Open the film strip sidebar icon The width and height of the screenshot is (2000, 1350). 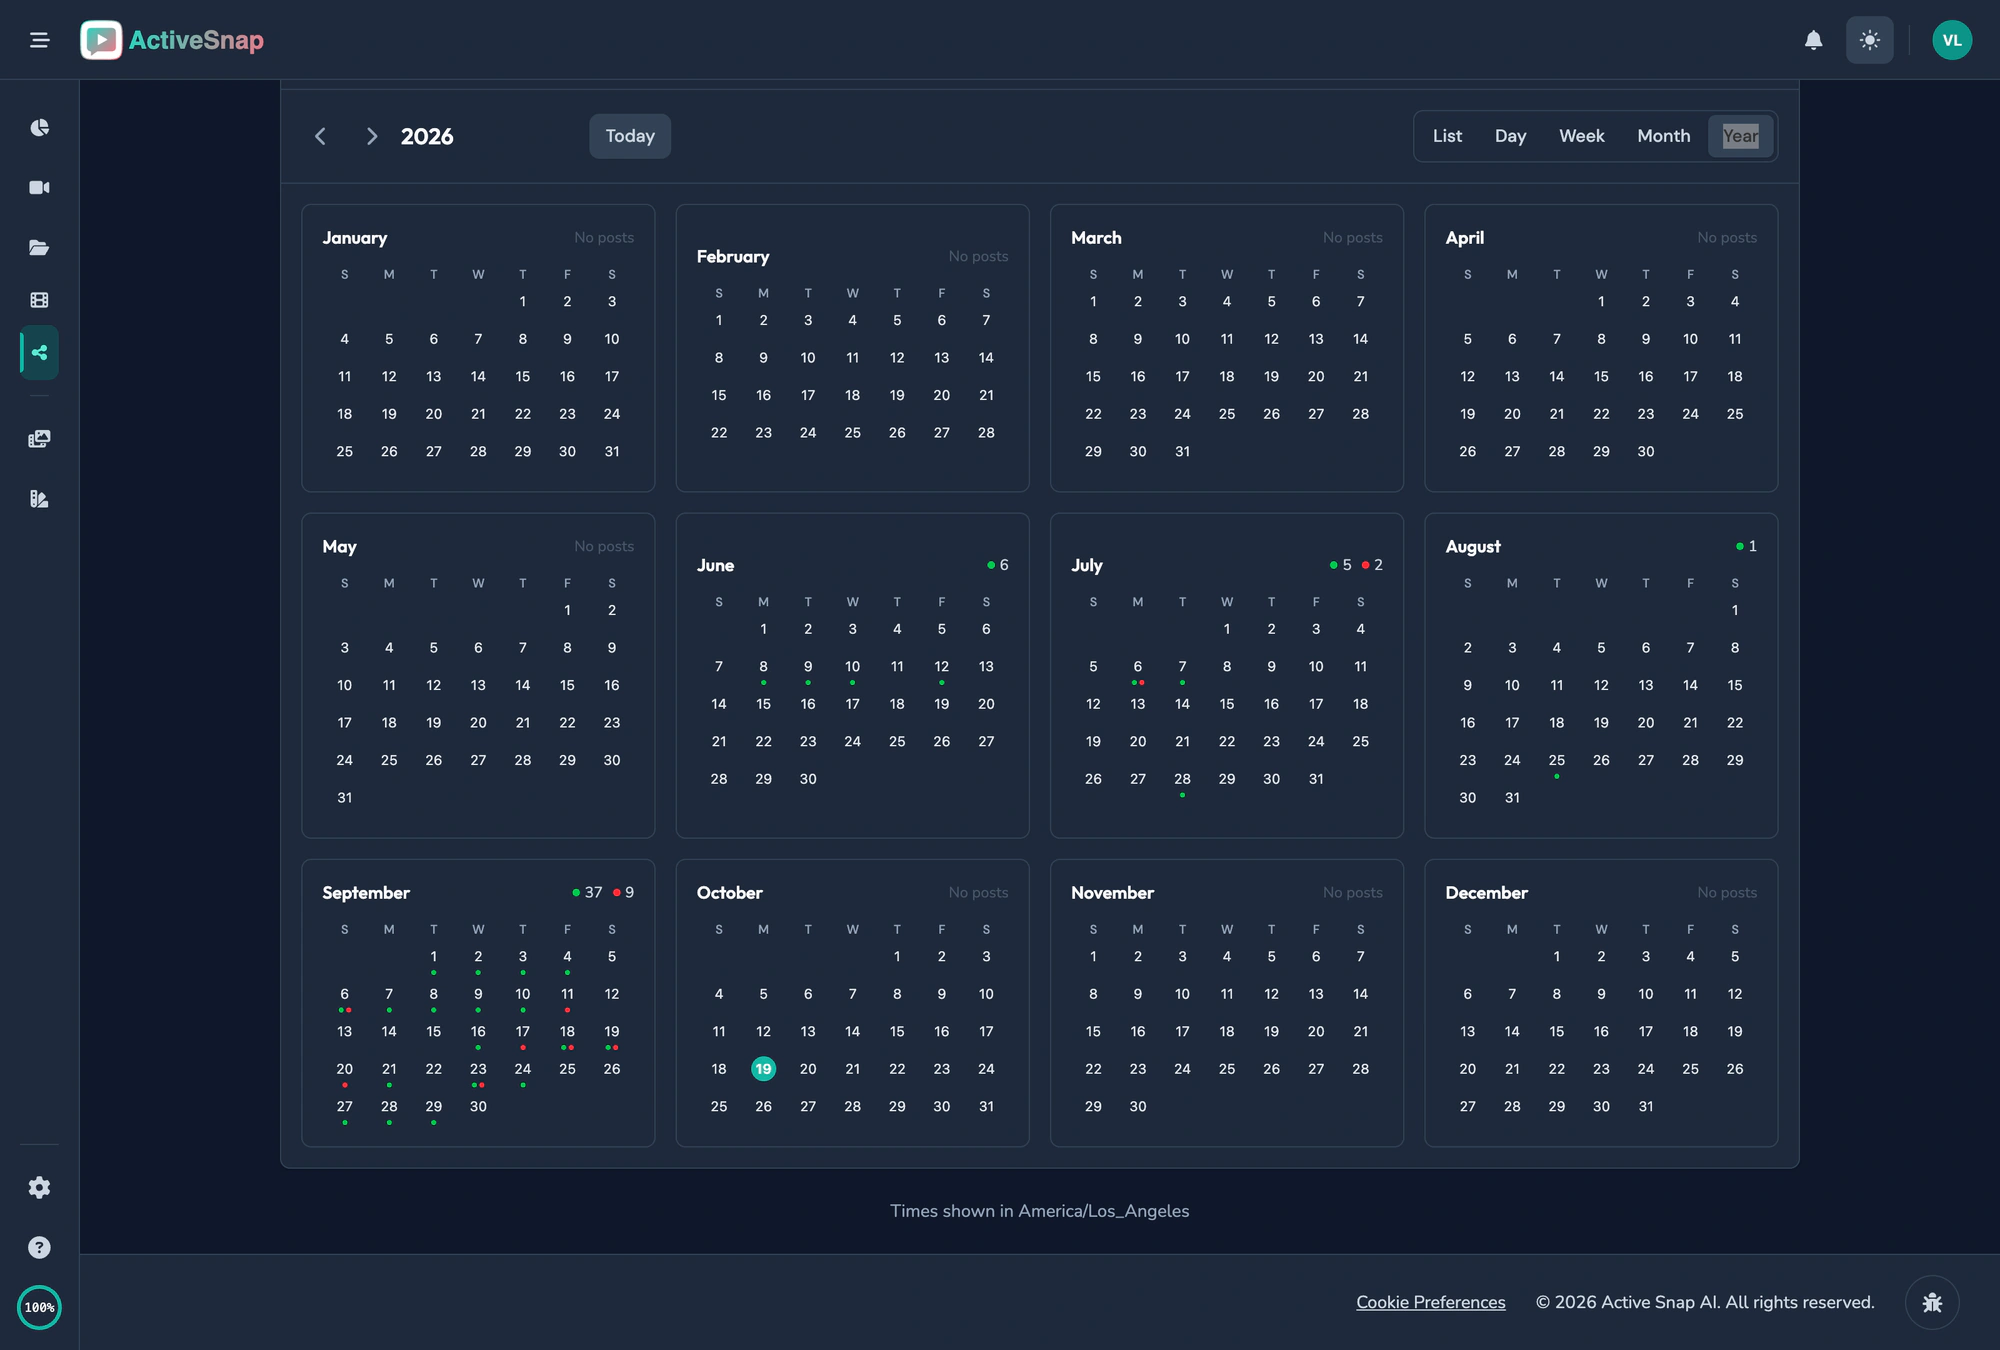[x=39, y=300]
